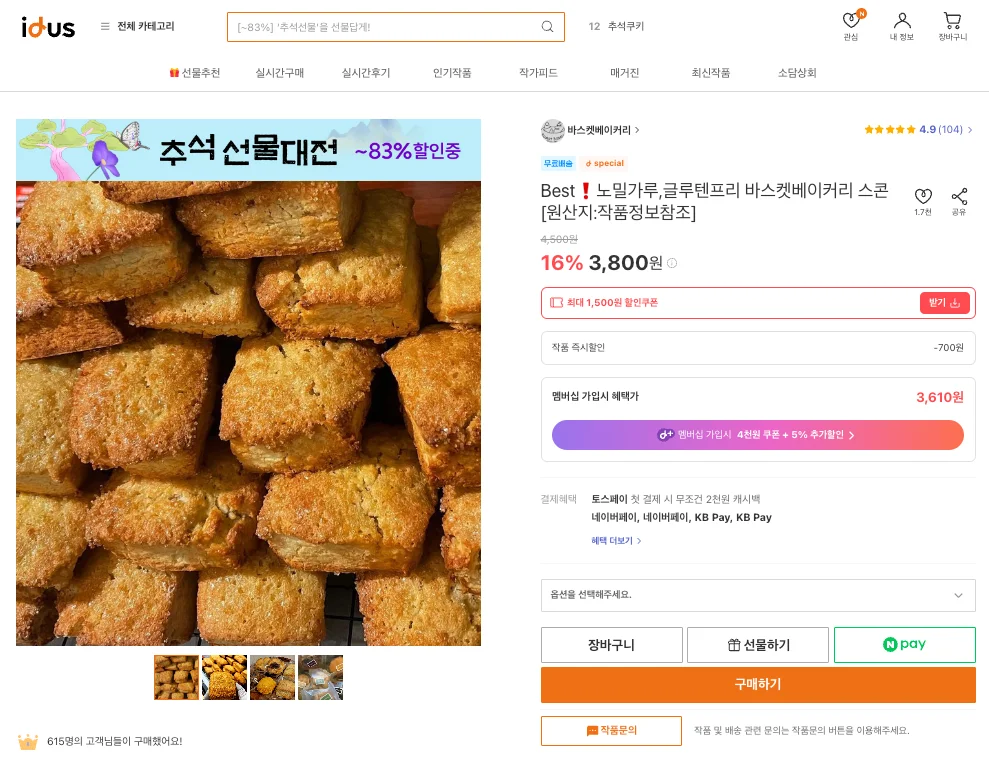989x762 pixels.
Task: Select the second product thumbnail
Action: click(224, 677)
